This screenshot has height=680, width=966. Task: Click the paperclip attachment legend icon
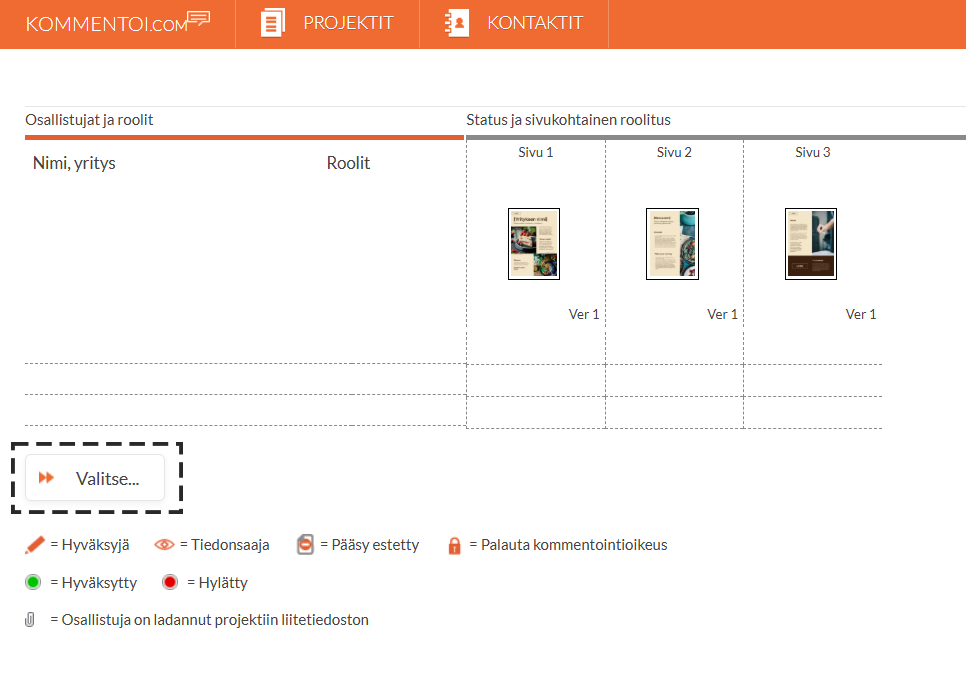(x=30, y=620)
